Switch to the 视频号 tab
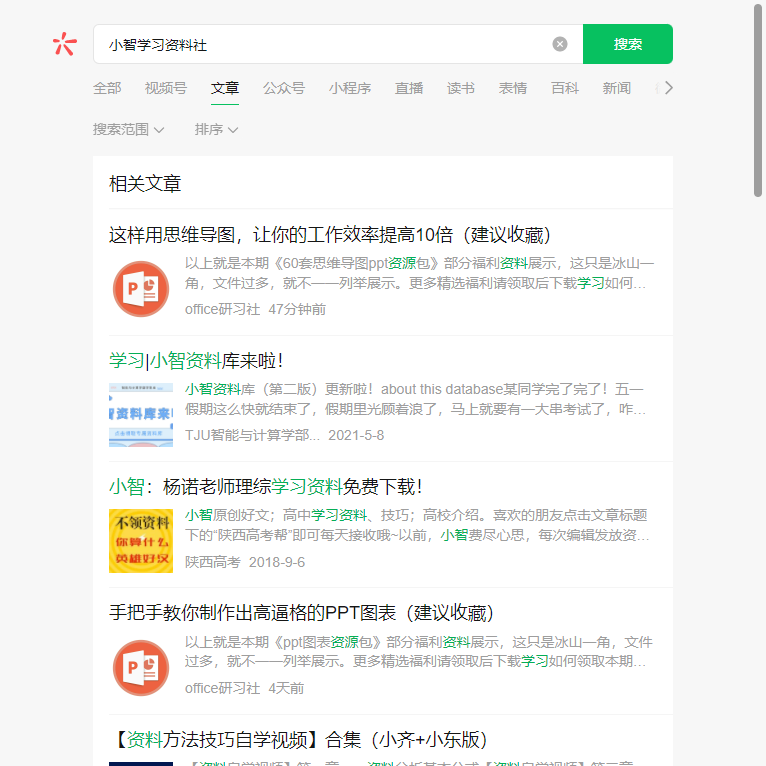The width and height of the screenshot is (766, 766). point(166,88)
